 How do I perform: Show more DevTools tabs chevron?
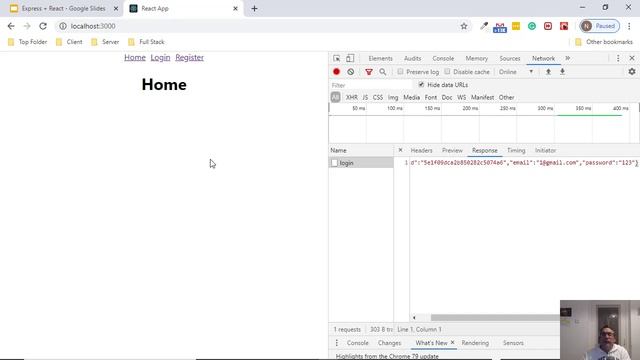(568, 58)
